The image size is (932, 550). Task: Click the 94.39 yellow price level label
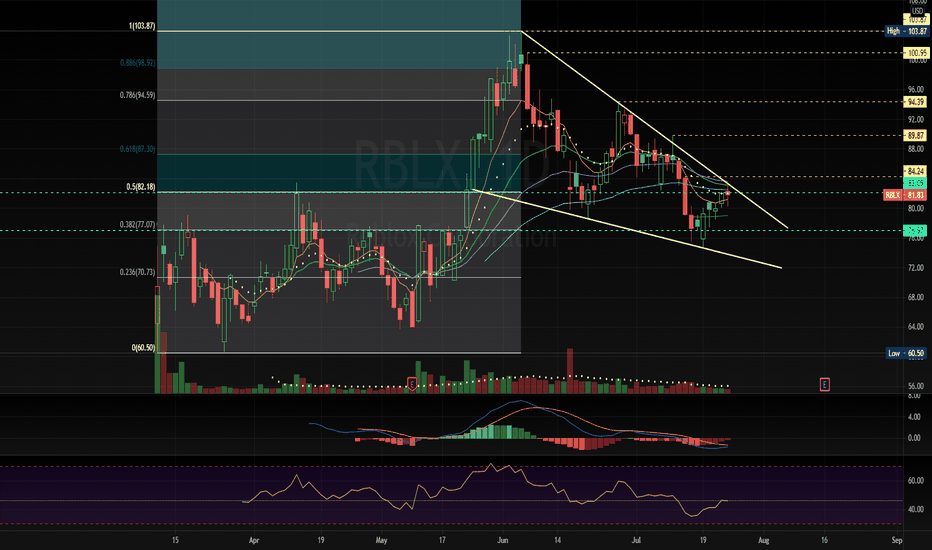coord(915,102)
